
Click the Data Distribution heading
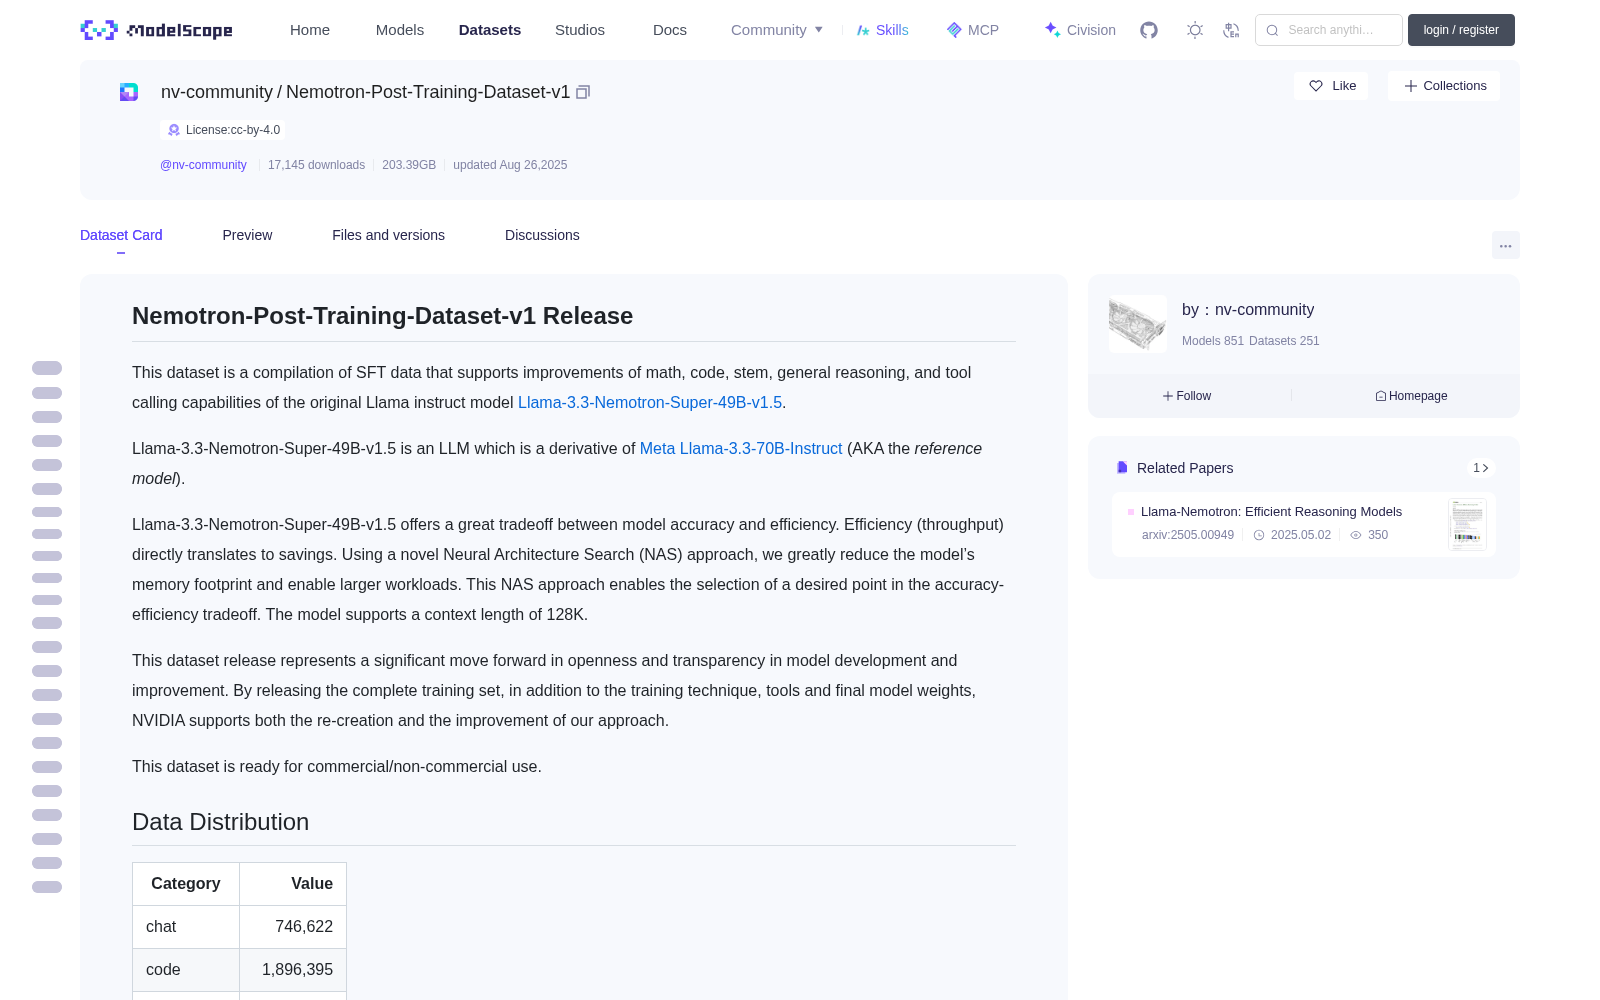tap(221, 822)
